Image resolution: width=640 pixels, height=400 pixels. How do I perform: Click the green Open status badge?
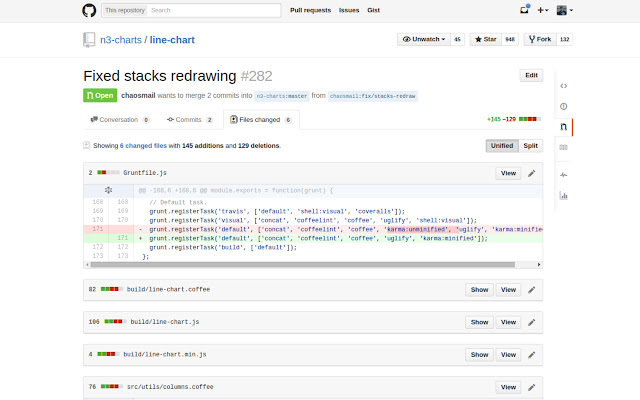coord(100,96)
